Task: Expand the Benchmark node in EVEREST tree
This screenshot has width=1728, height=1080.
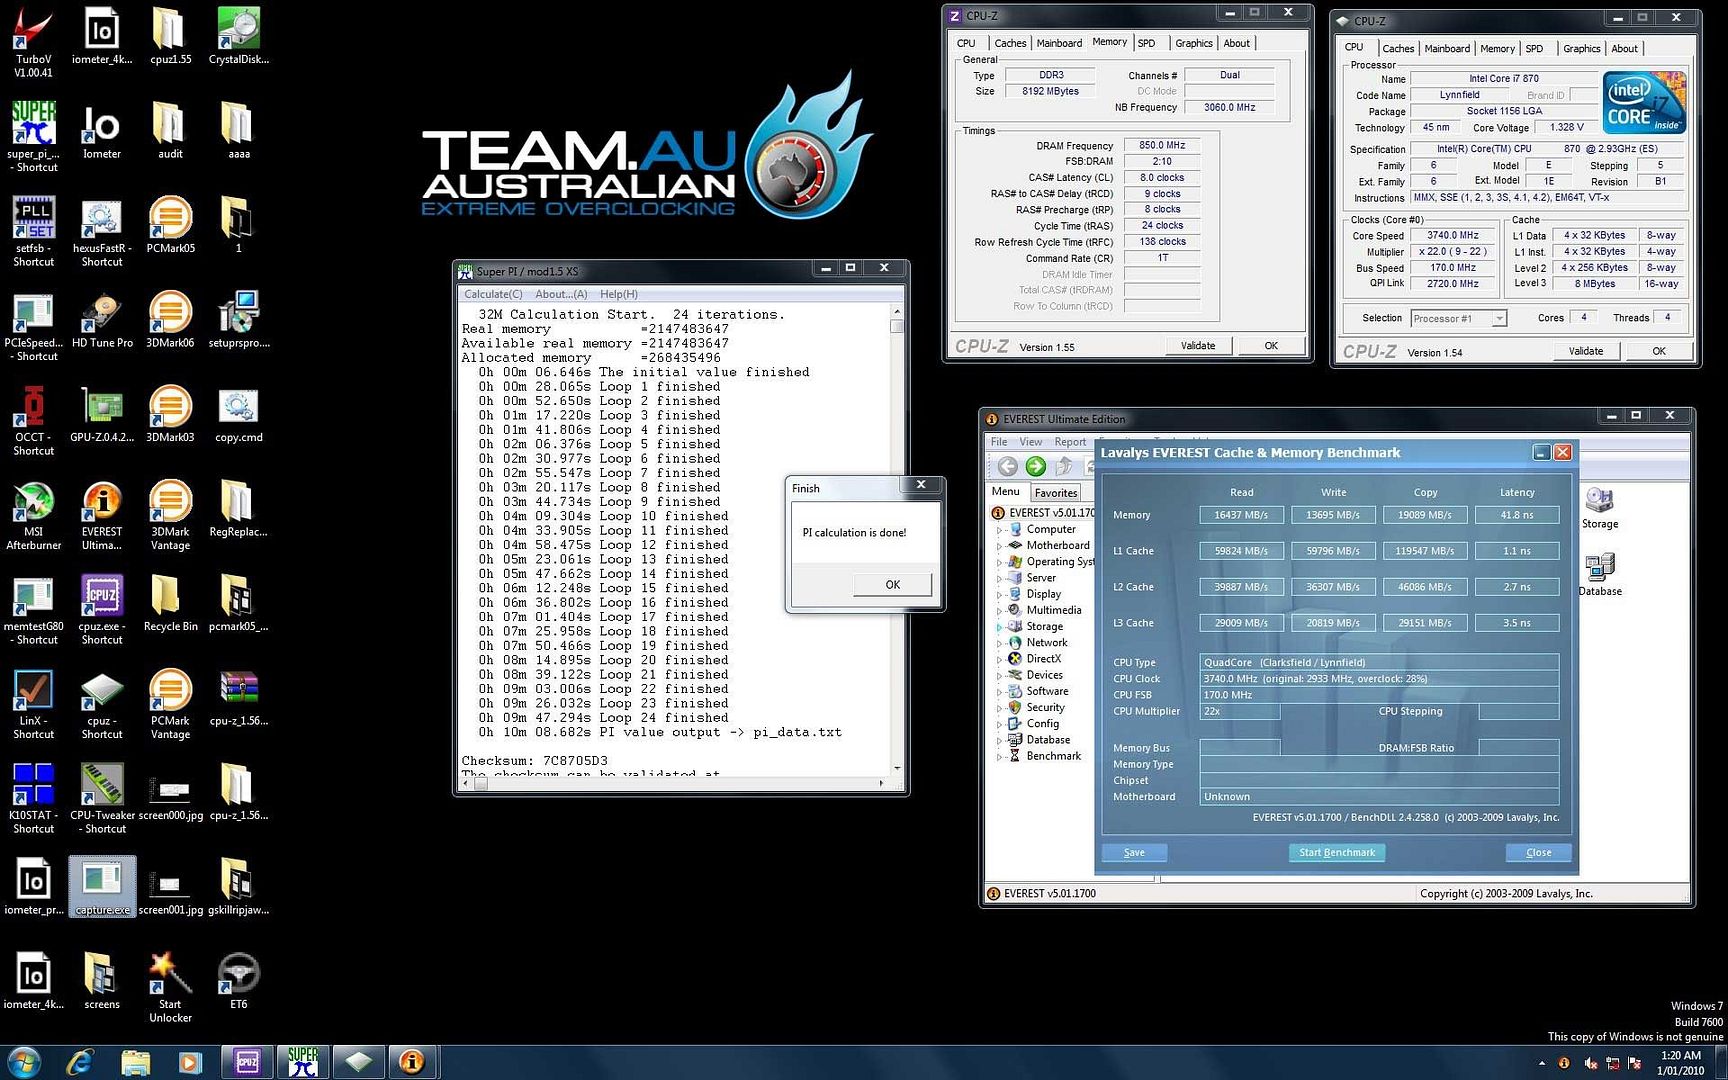Action: [998, 756]
